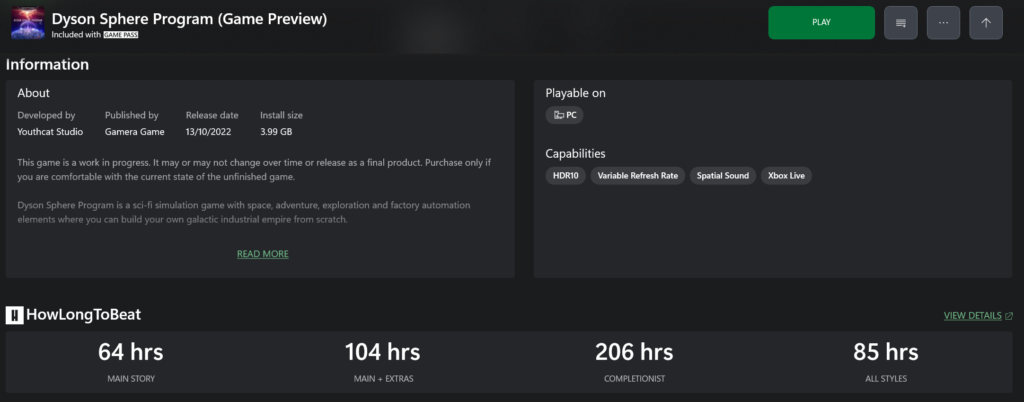Click the HDR10 capability tag
The image size is (1024, 402).
(x=564, y=176)
